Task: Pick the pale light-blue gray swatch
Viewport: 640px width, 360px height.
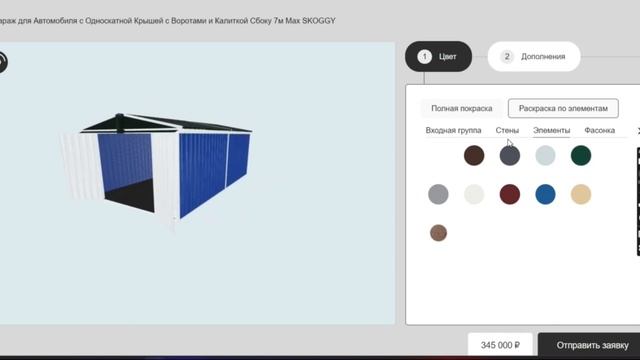Action: click(x=545, y=156)
